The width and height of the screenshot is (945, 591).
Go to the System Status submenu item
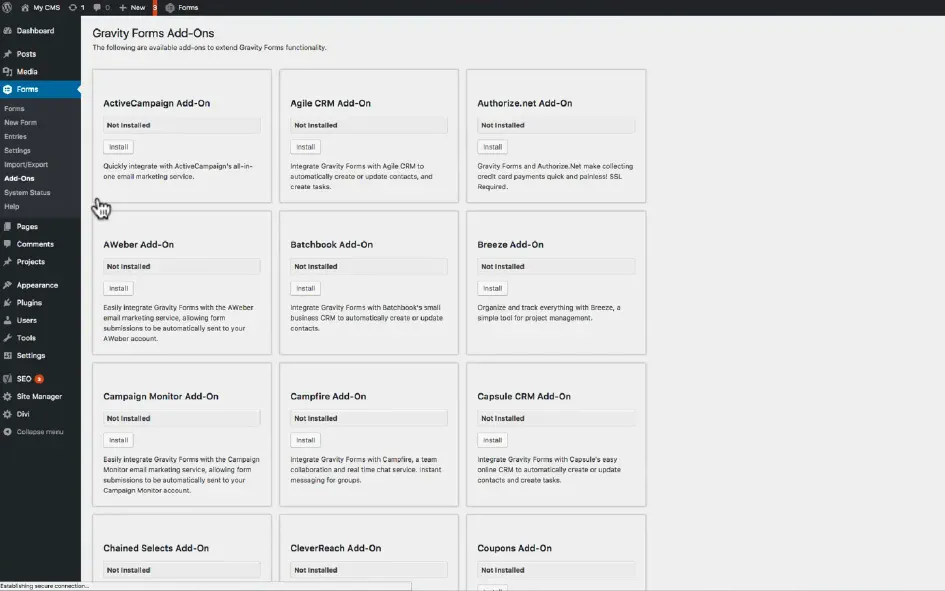point(27,192)
